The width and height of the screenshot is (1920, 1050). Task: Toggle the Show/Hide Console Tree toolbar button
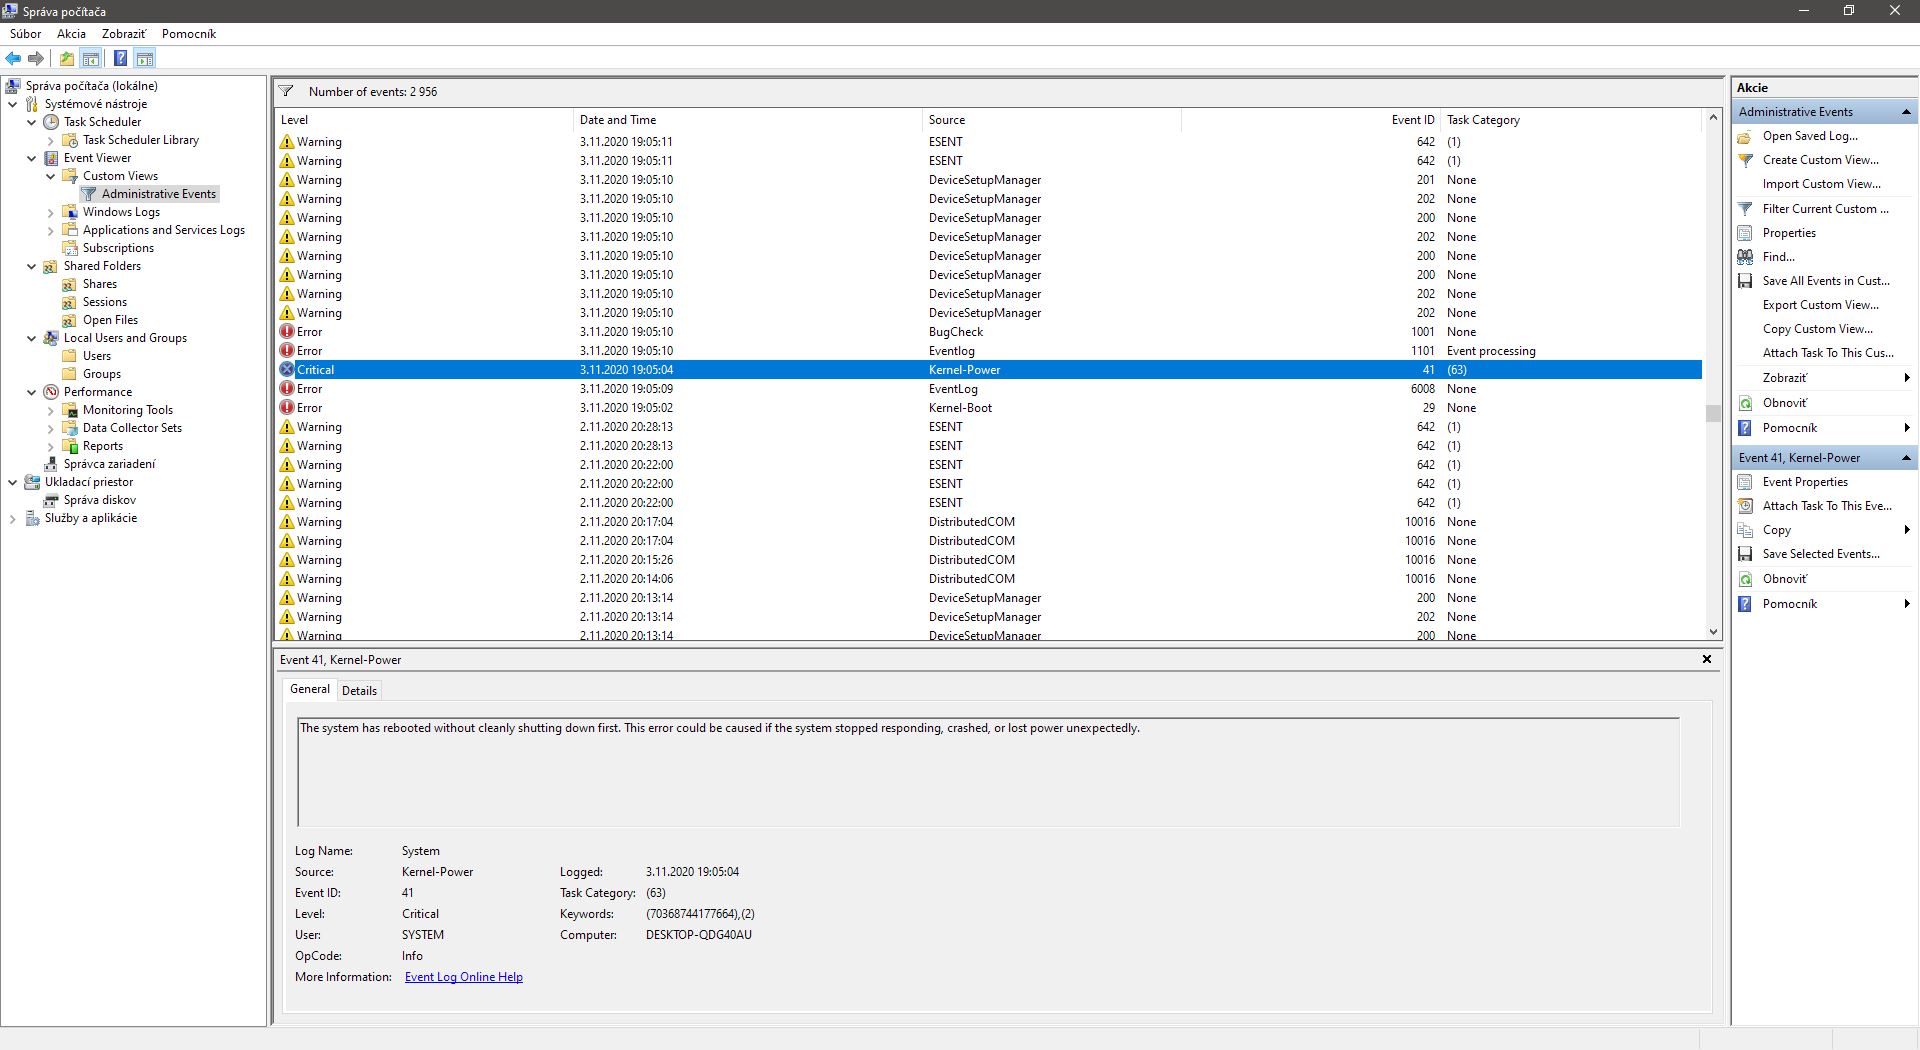click(91, 59)
